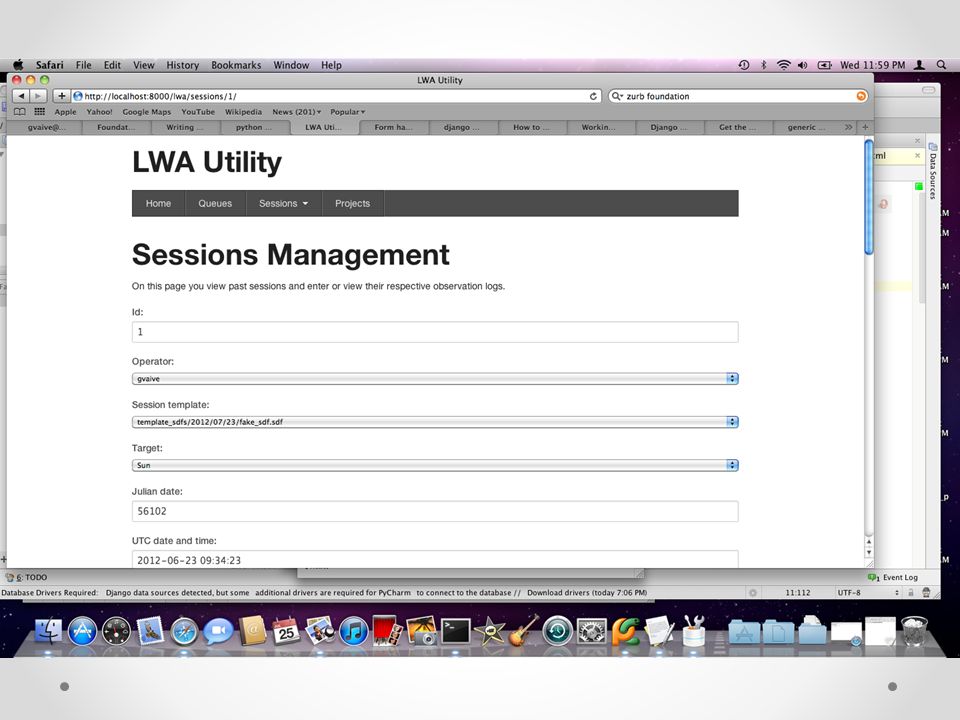Go to Home in the LWA navbar
The height and width of the screenshot is (720, 960).
158,203
